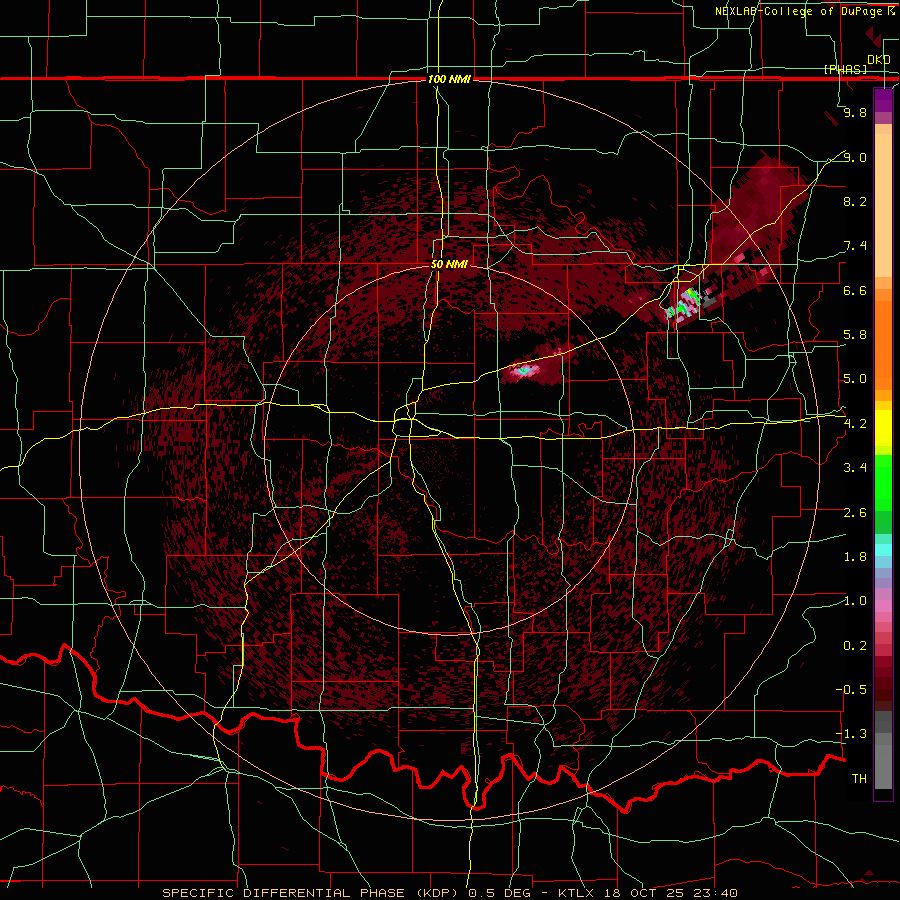Click the bright green color bar segment
The width and height of the screenshot is (900, 900).
click(883, 482)
